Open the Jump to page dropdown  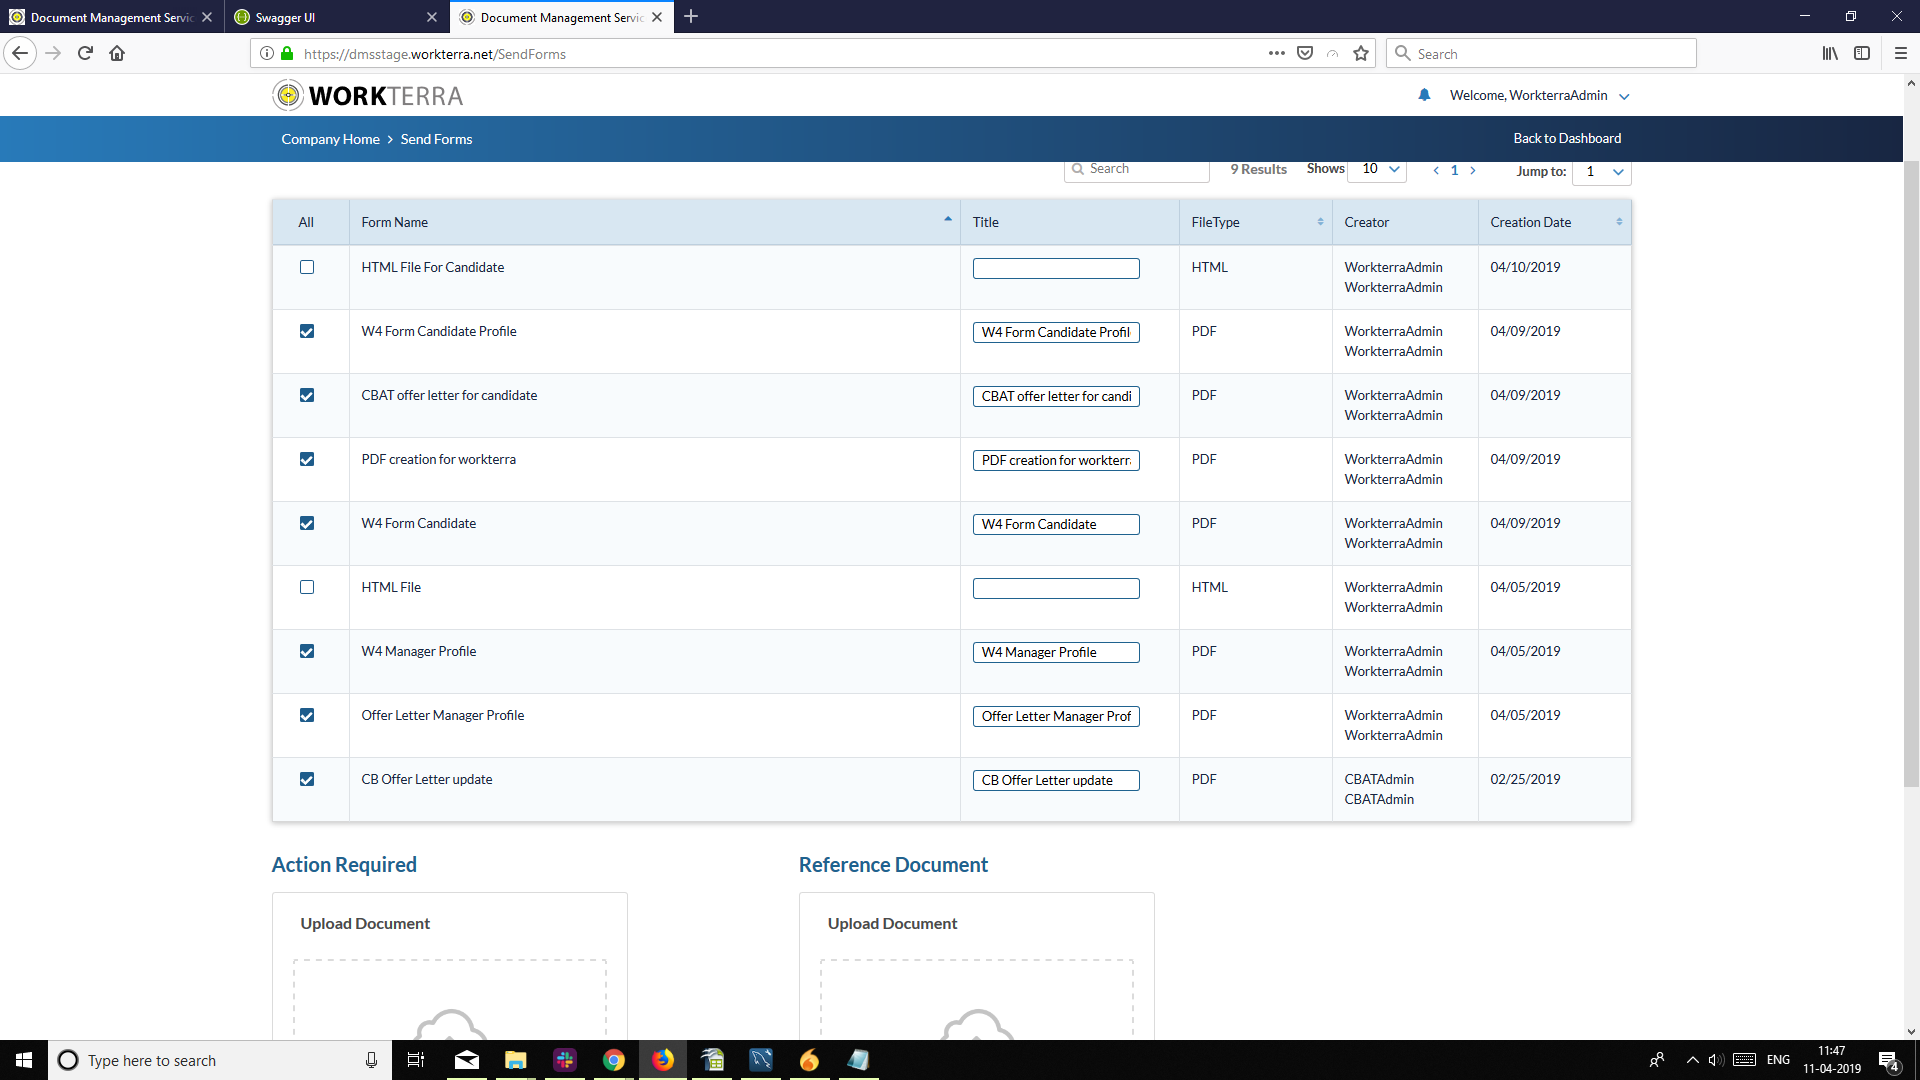(1602, 172)
